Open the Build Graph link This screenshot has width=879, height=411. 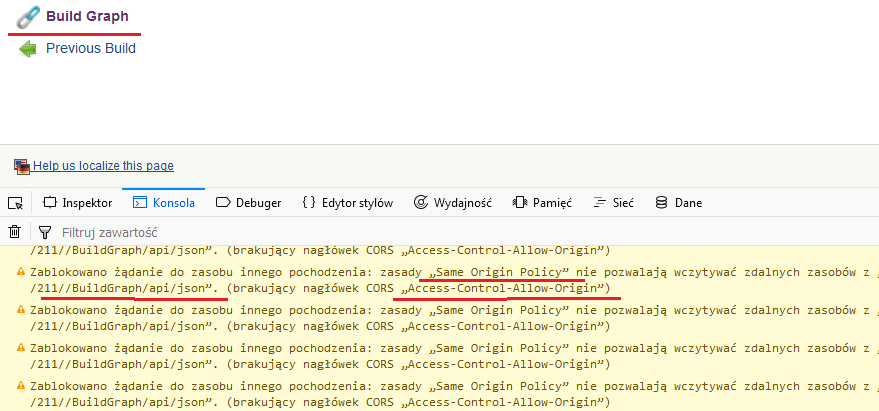point(87,17)
